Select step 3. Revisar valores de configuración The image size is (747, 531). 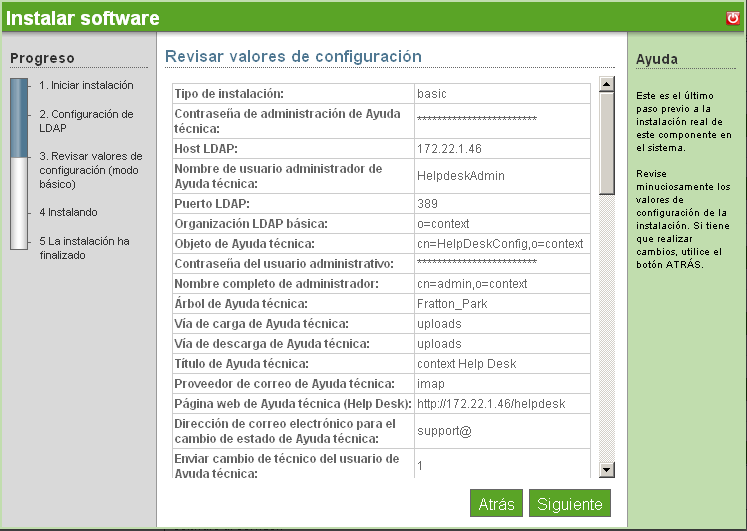pos(91,170)
